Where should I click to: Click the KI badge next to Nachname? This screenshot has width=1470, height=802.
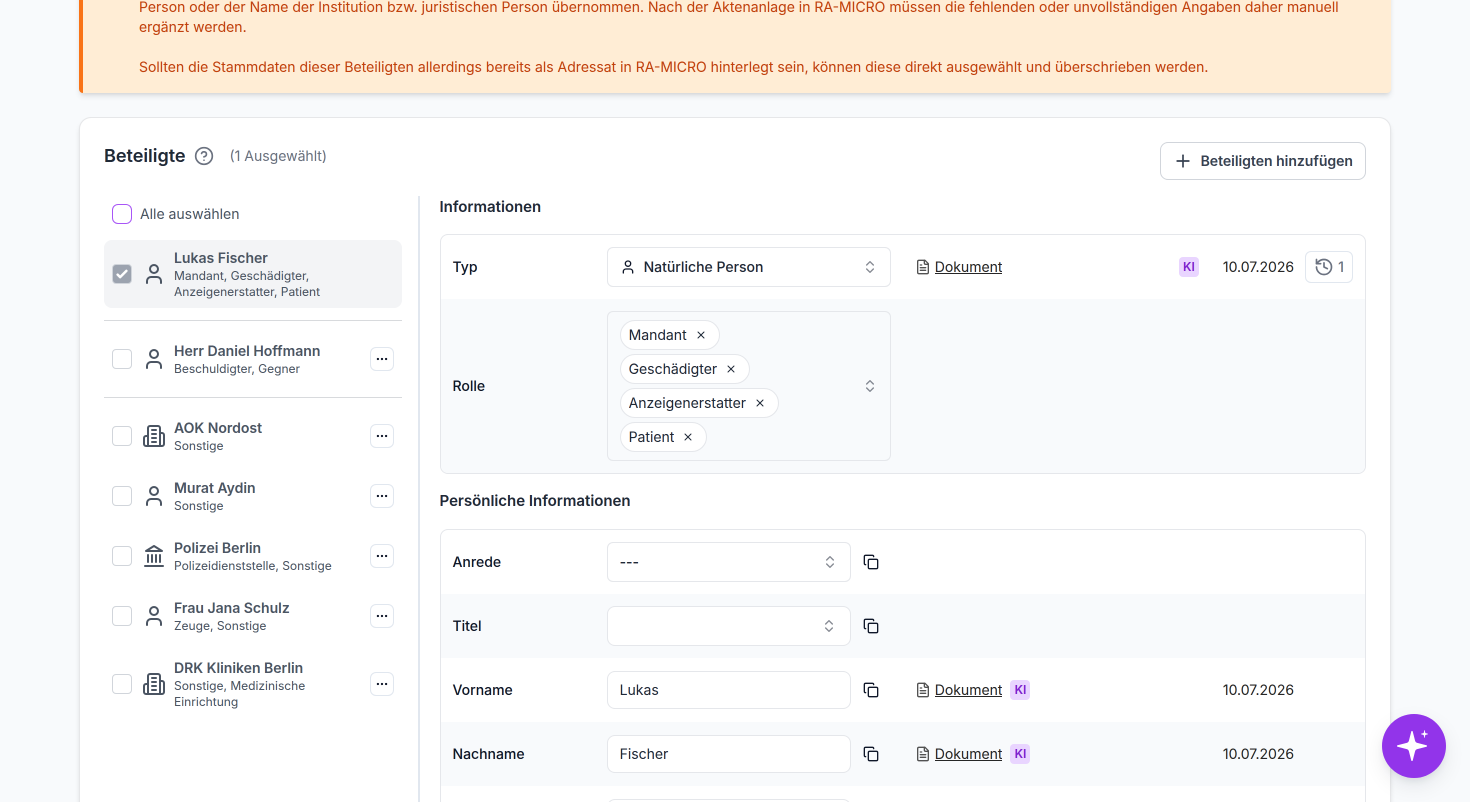click(x=1020, y=754)
